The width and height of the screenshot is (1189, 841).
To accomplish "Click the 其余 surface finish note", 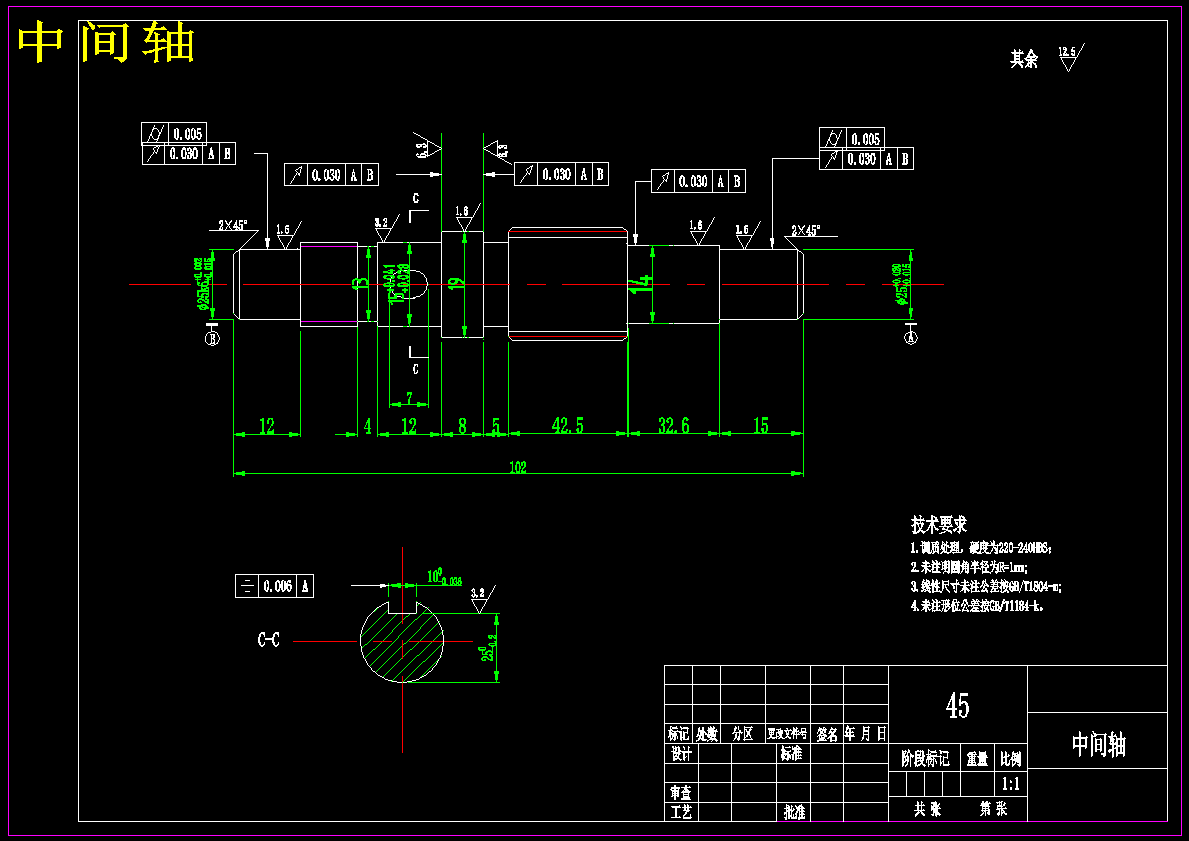I will 1024,59.
